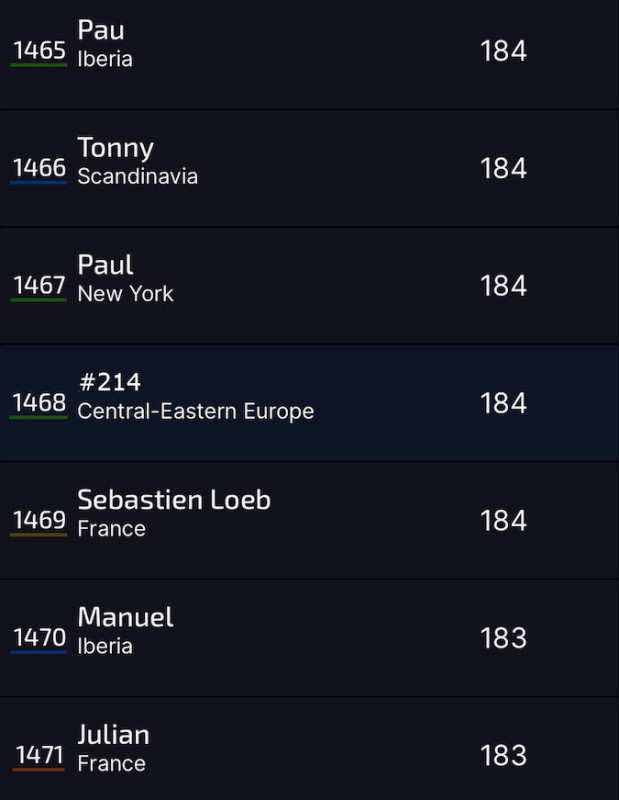Click Sebastien Loeb's score of 184
Viewport: 619px width, 800px height.
tap(503, 520)
